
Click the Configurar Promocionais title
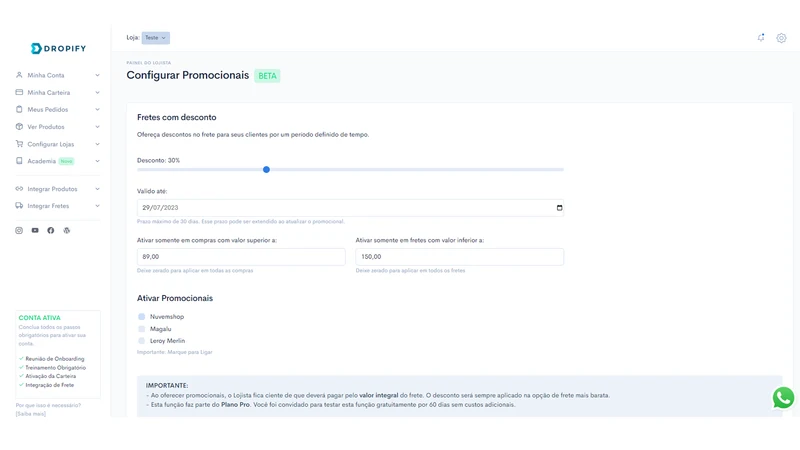[188, 75]
